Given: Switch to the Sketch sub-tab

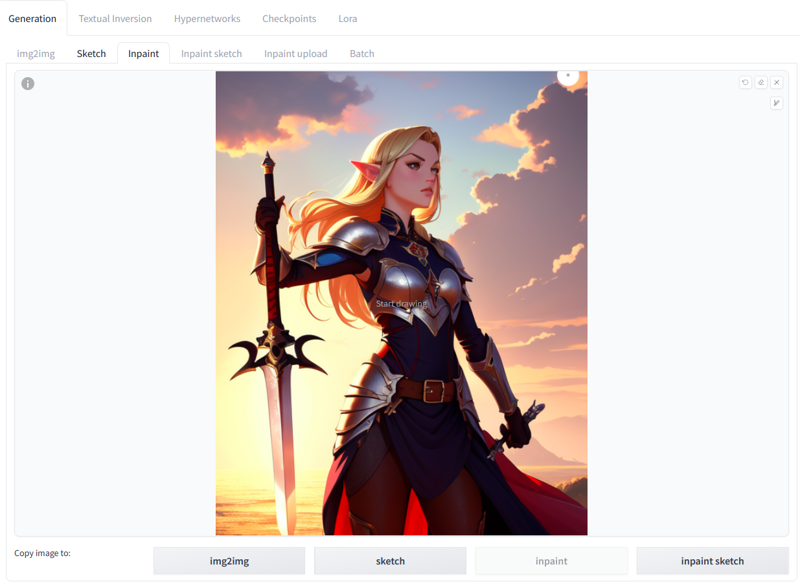Looking at the screenshot, I should tap(91, 54).
